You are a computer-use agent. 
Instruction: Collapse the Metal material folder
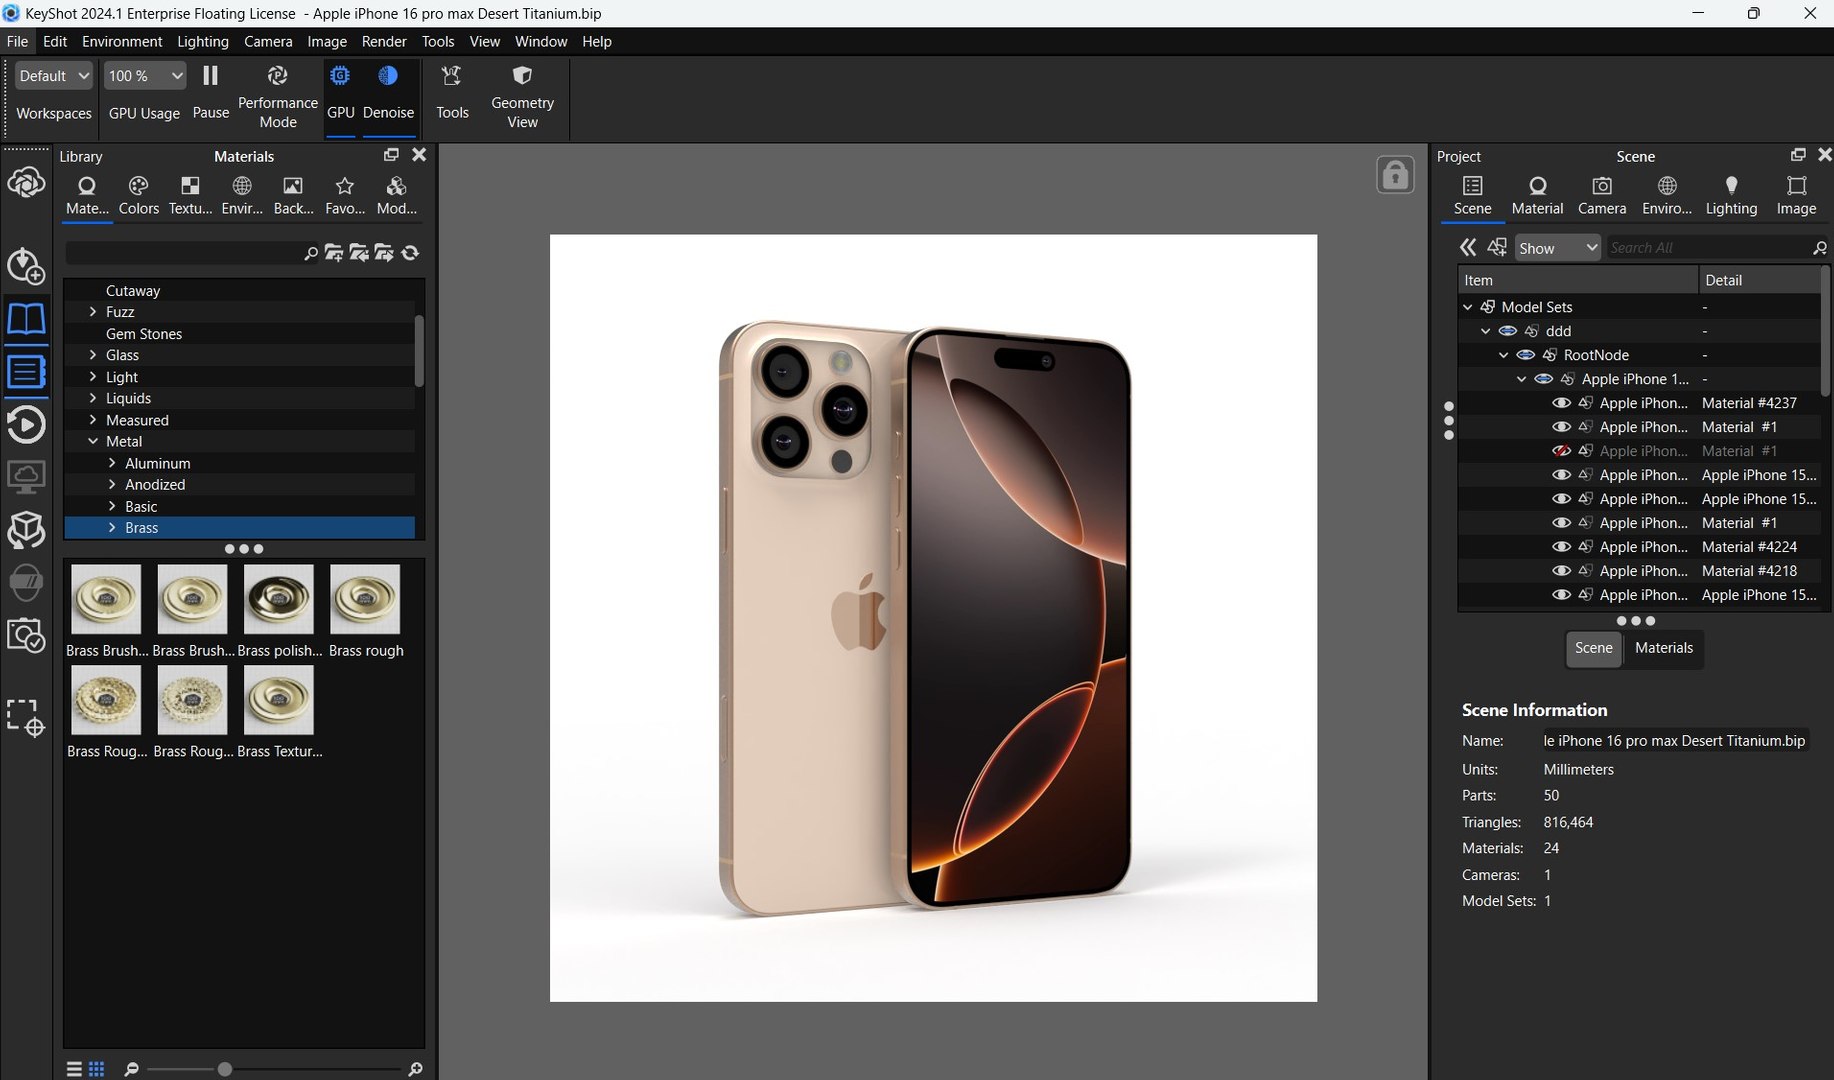[93, 441]
